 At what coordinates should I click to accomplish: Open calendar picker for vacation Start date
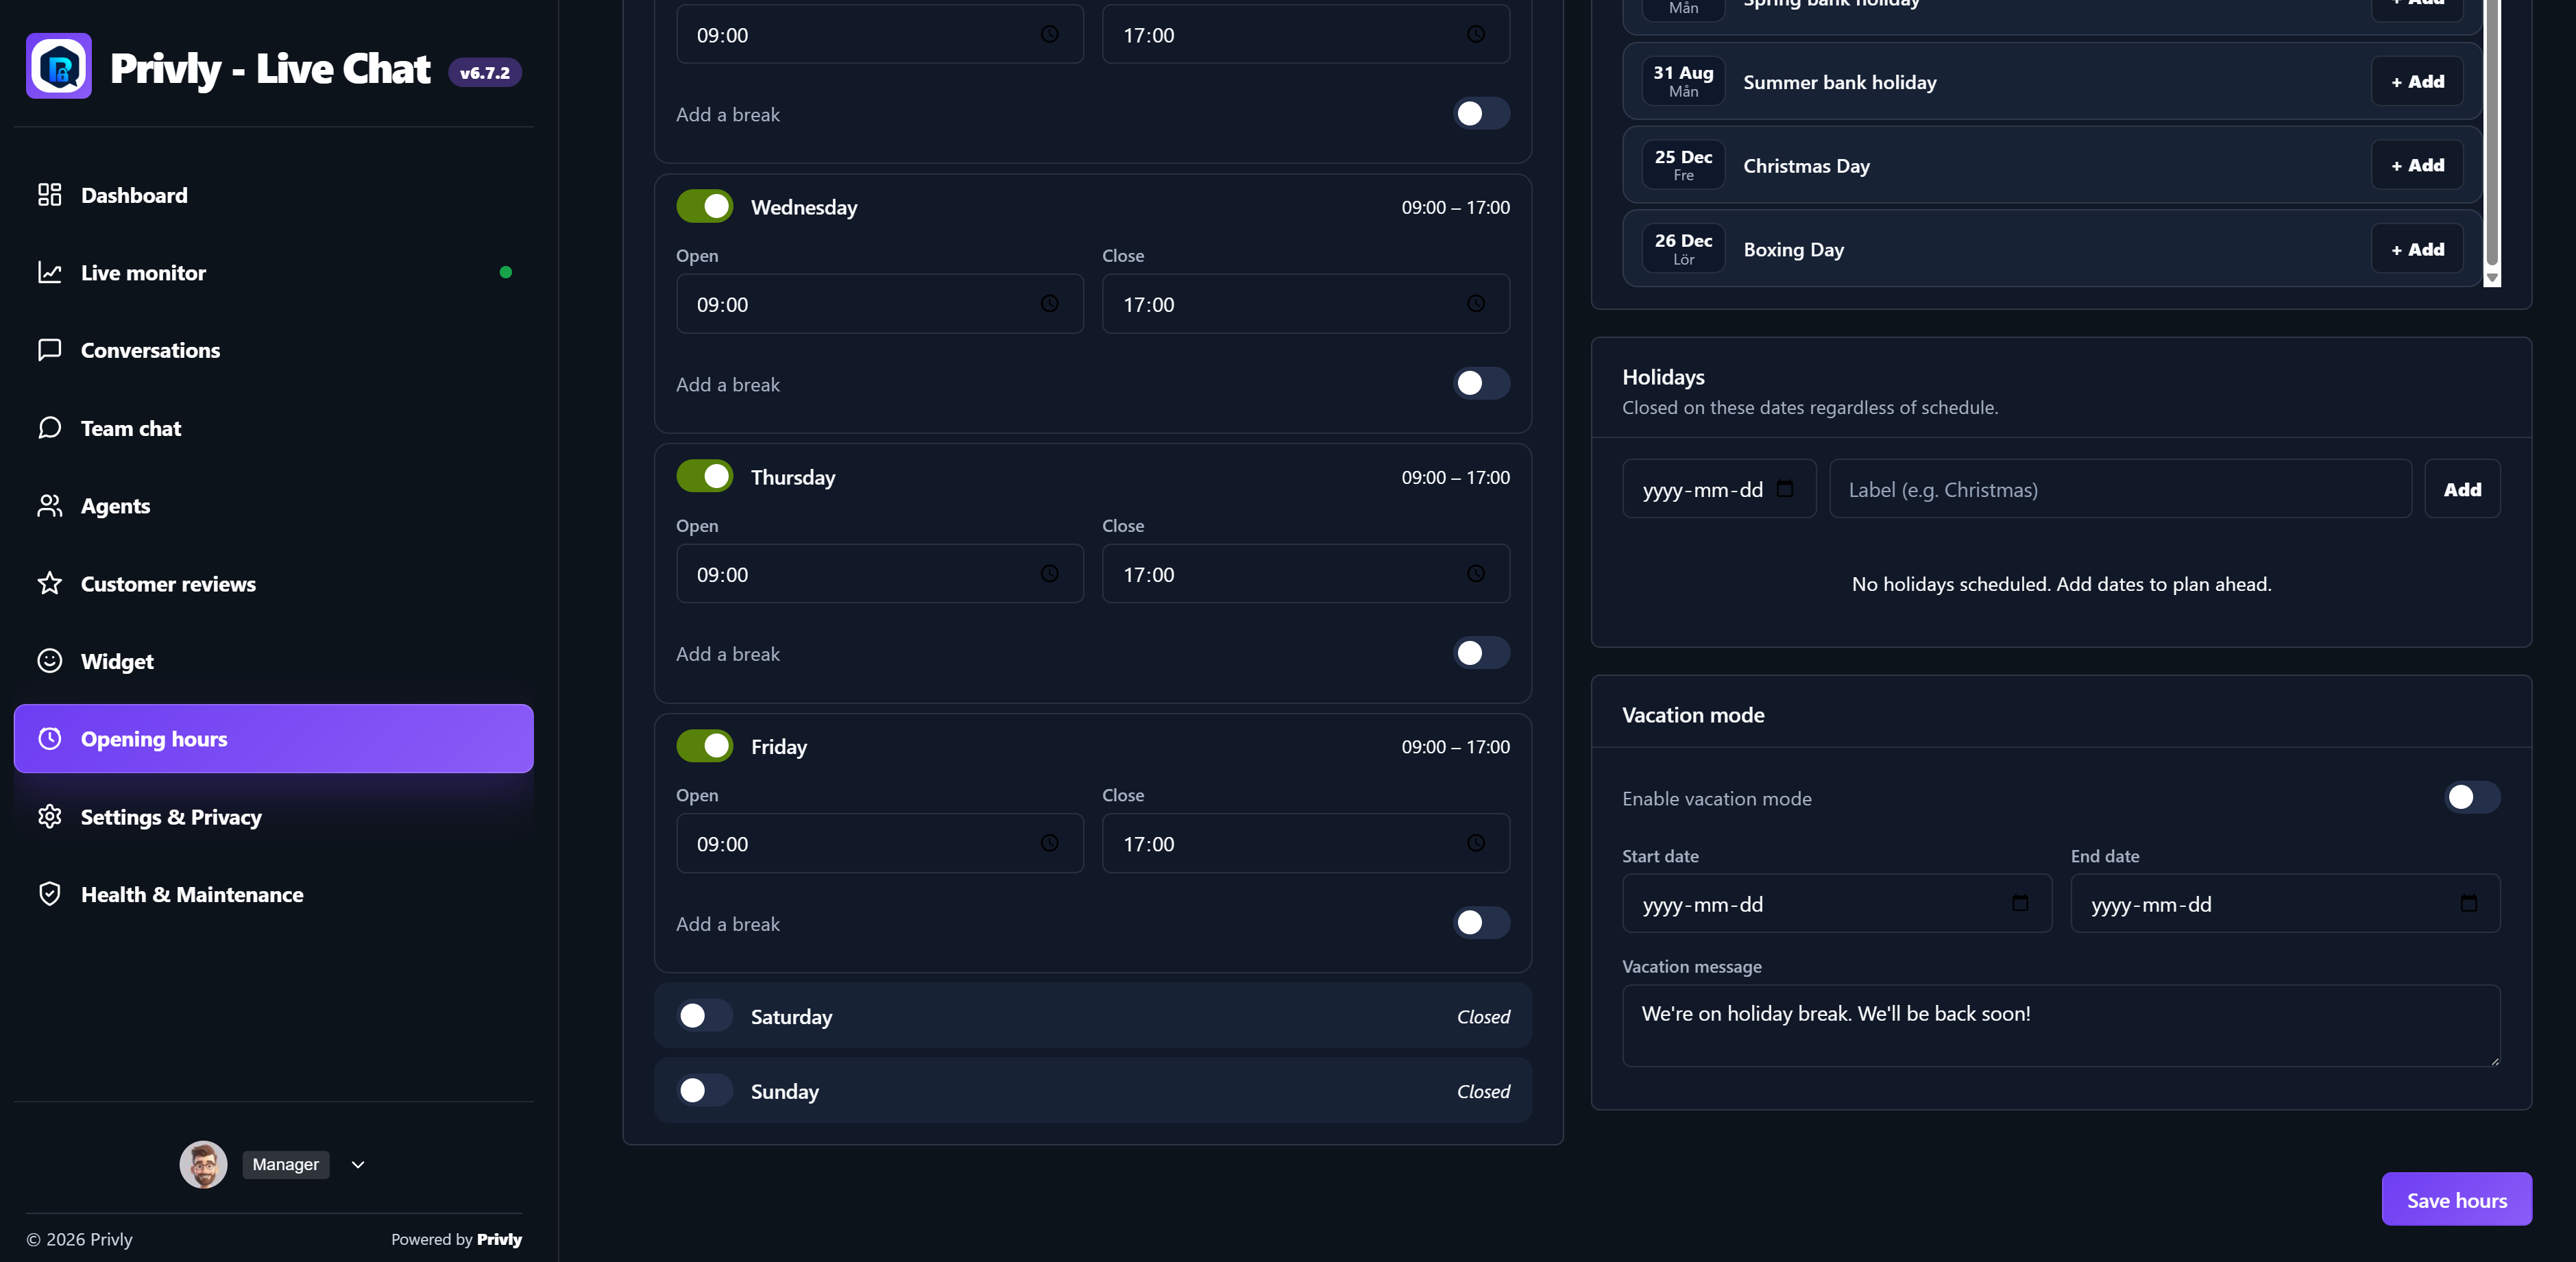click(x=2020, y=904)
